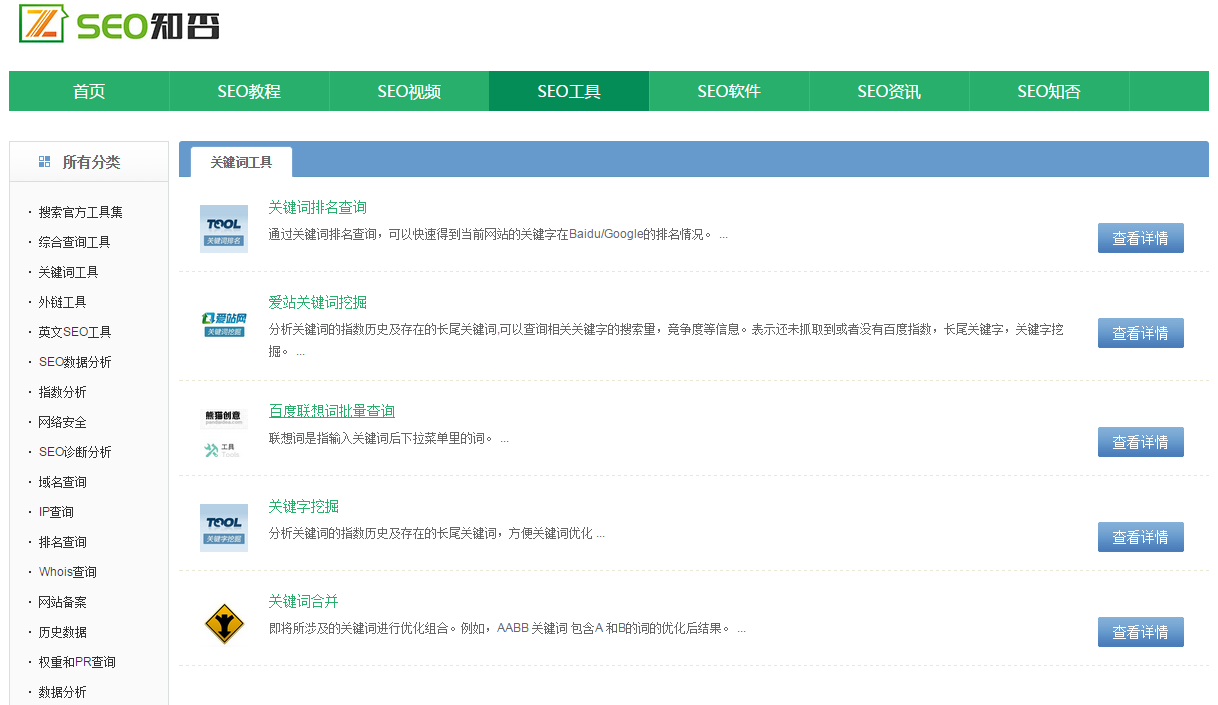Click the 关键词排名查询 tool thumbnail icon
Image resolution: width=1218 pixels, height=705 pixels.
[x=224, y=229]
